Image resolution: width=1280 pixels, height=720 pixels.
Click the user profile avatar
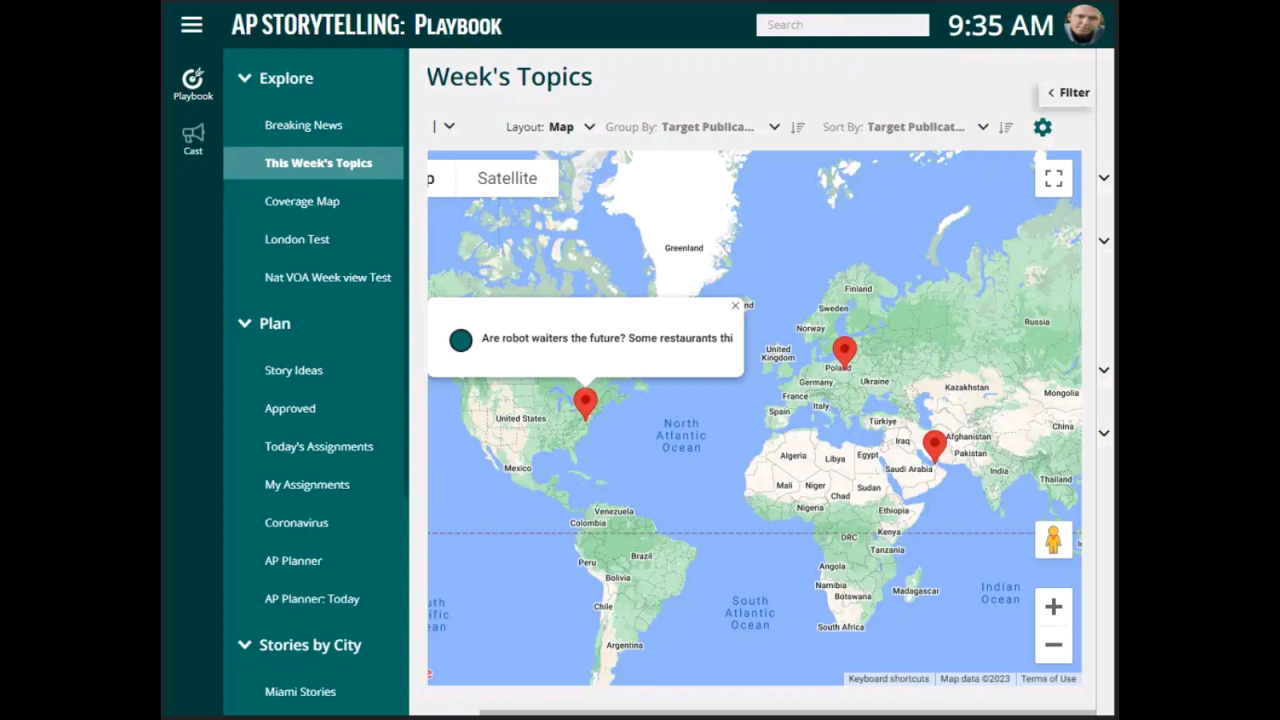tap(1084, 25)
